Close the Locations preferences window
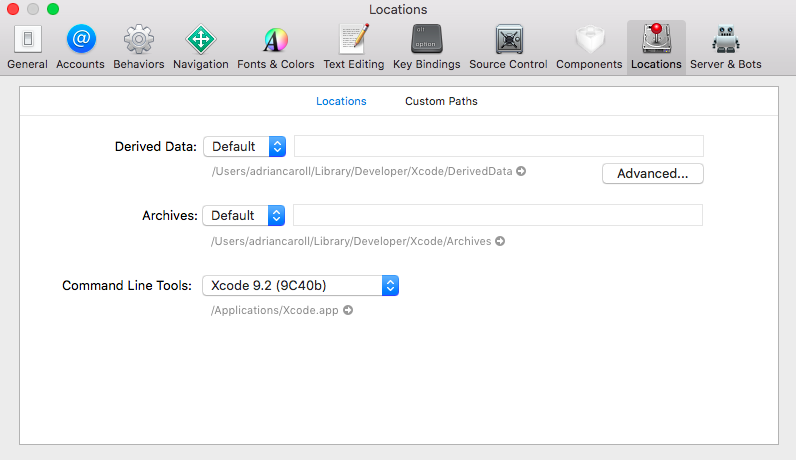 coord(13,9)
